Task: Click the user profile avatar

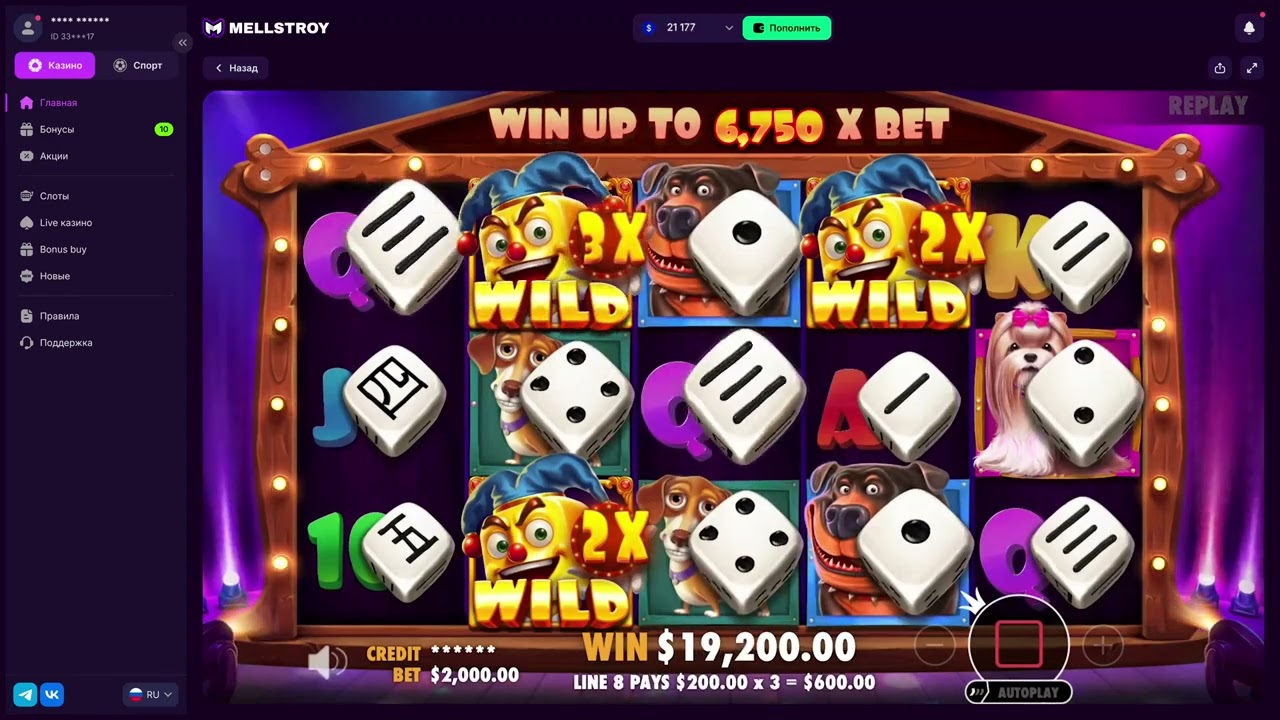Action: pyautogui.click(x=27, y=28)
